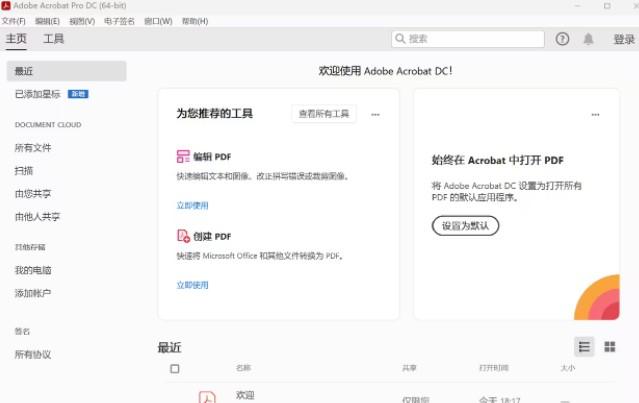Open more options on recommended tools card
This screenshot has height=403, width=639.
pyautogui.click(x=375, y=115)
